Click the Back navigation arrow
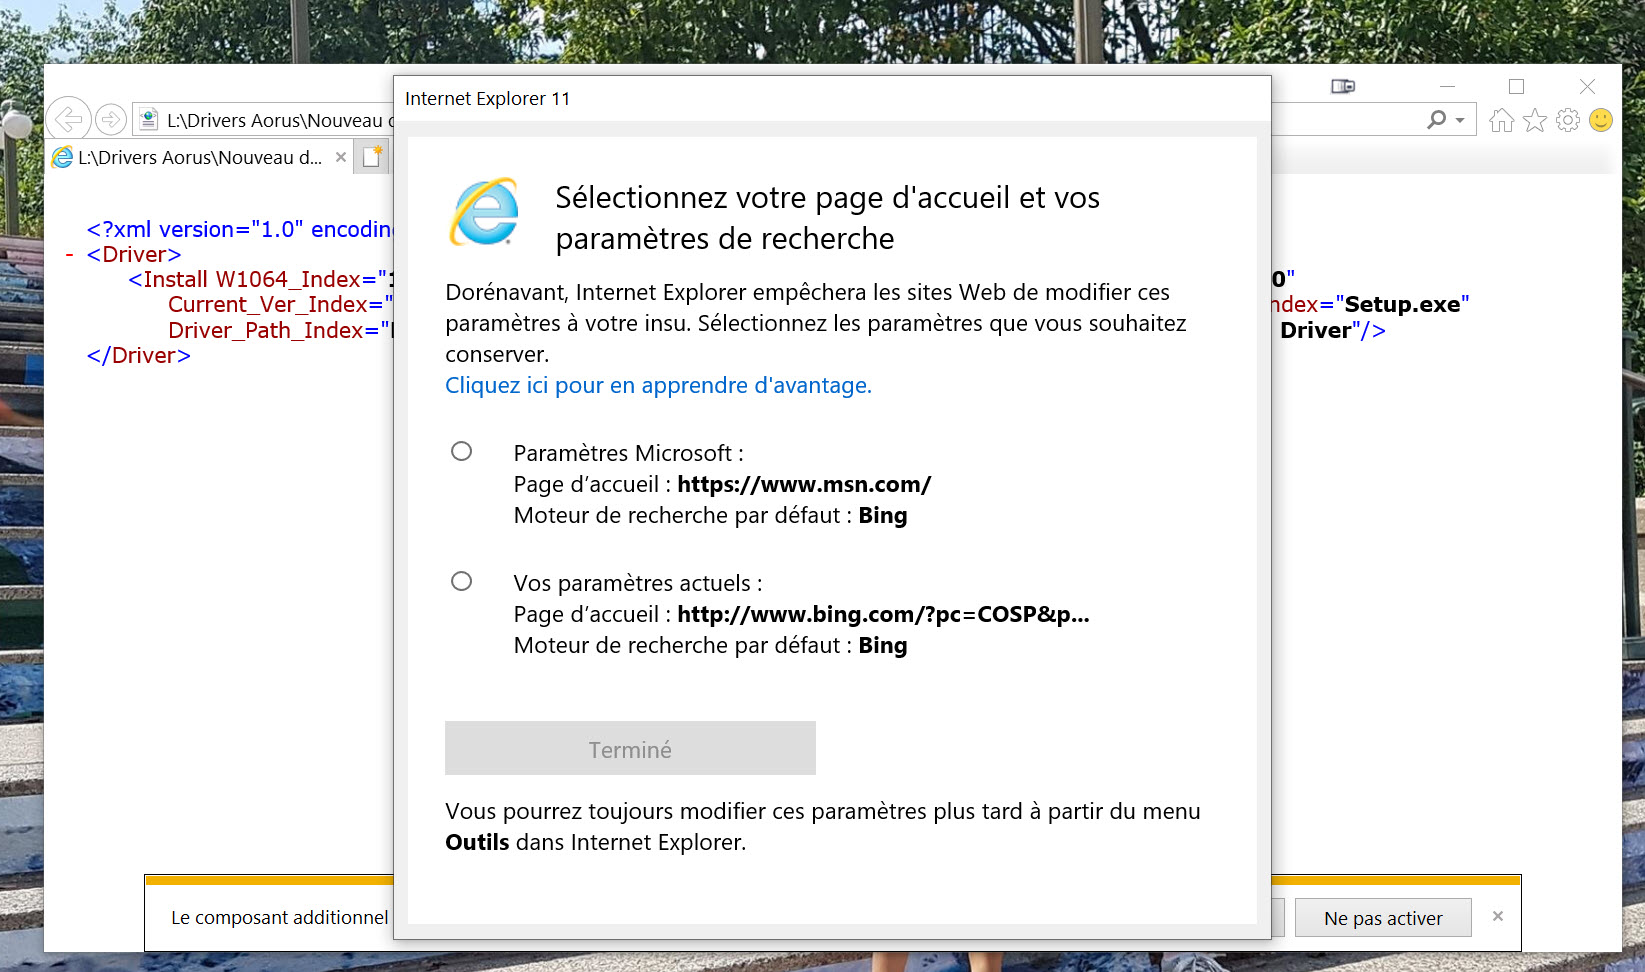The width and height of the screenshot is (1645, 972). point(68,120)
